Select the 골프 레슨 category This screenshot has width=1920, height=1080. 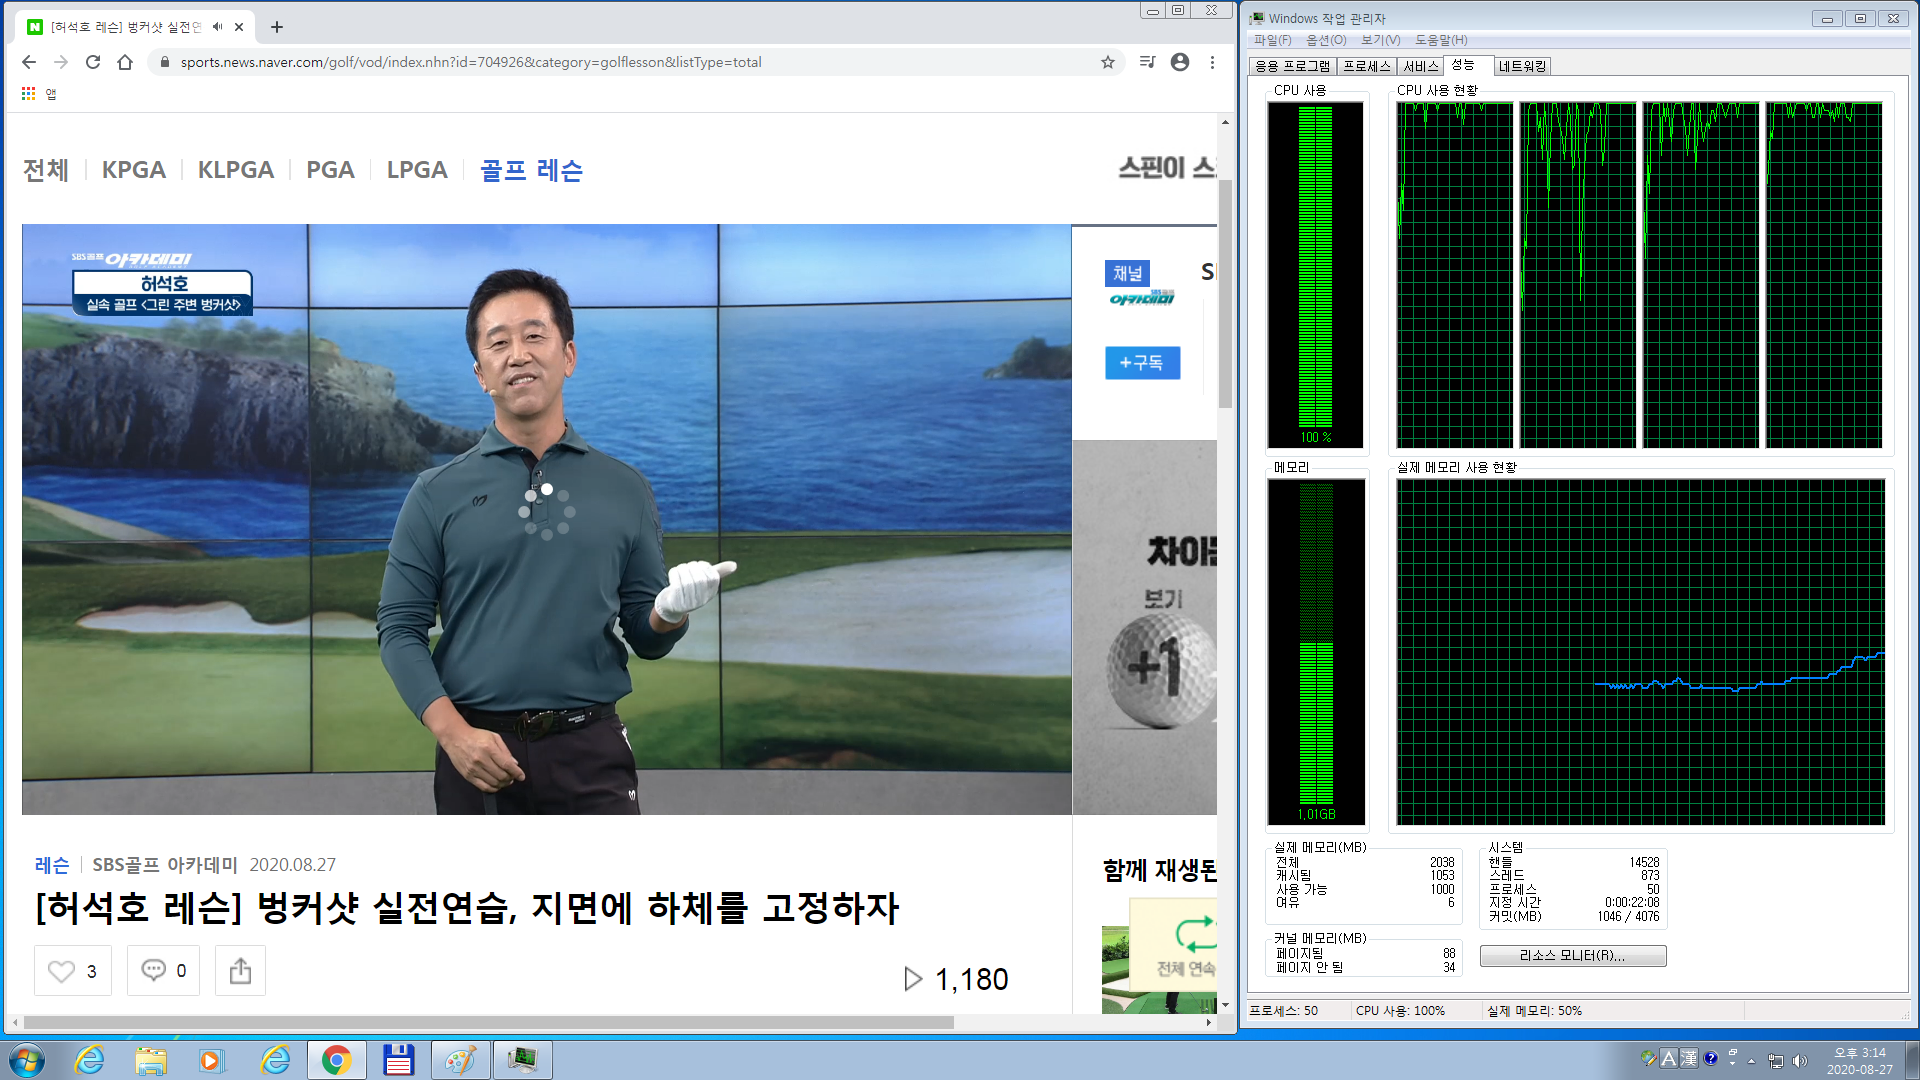pos(531,170)
